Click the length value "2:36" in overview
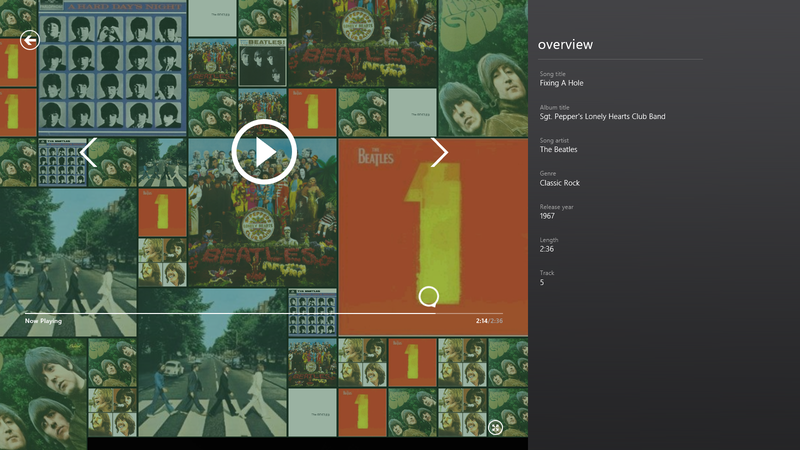This screenshot has height=450, width=800. coord(546,249)
